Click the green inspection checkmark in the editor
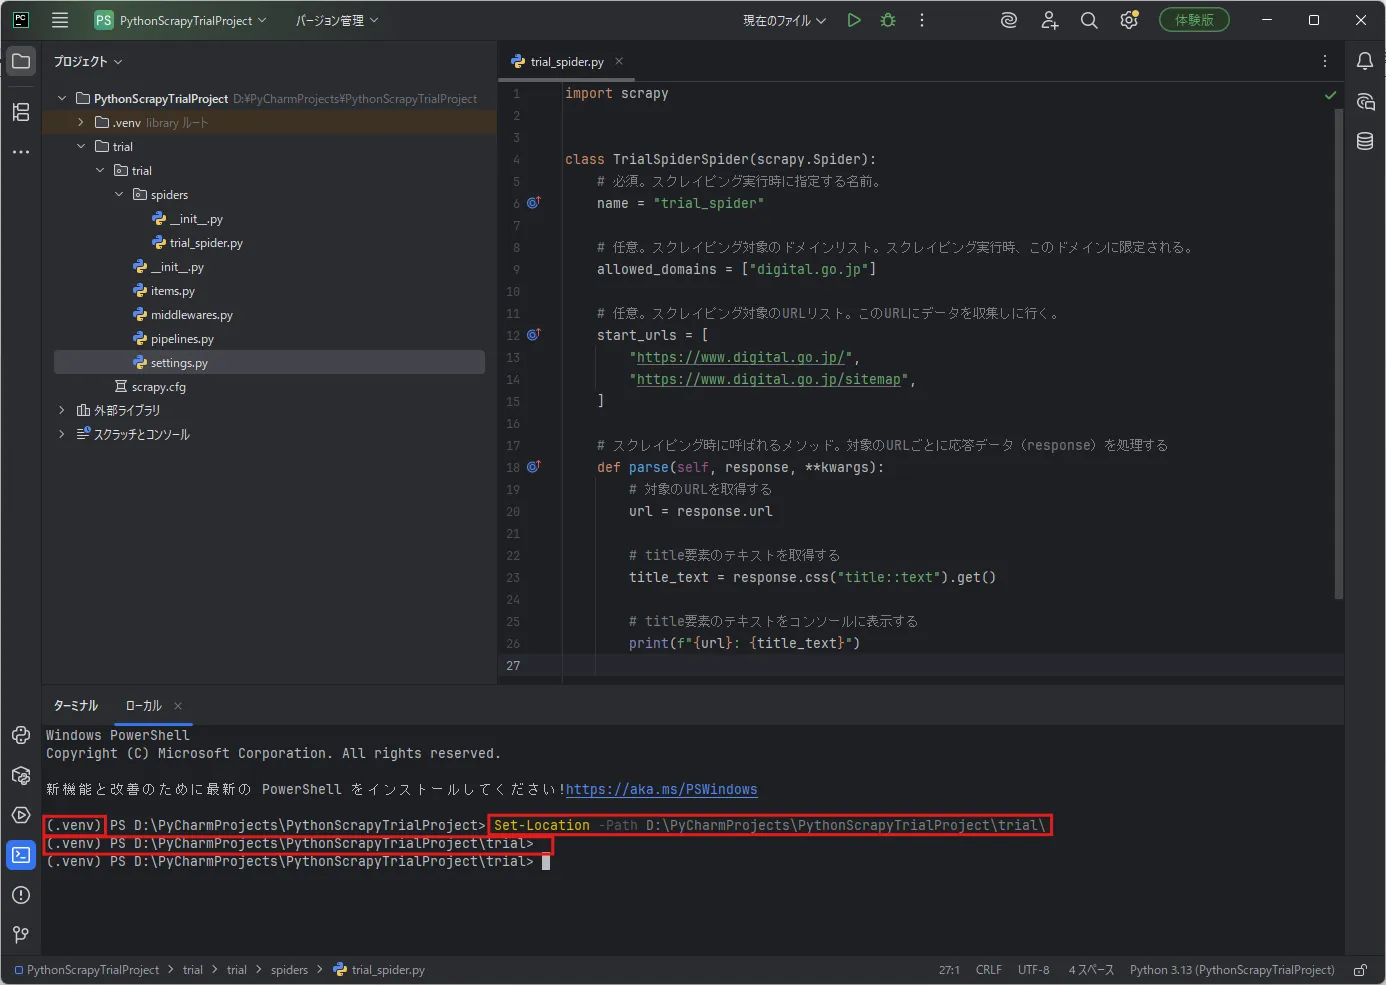Viewport: 1386px width, 985px height. 1330,95
